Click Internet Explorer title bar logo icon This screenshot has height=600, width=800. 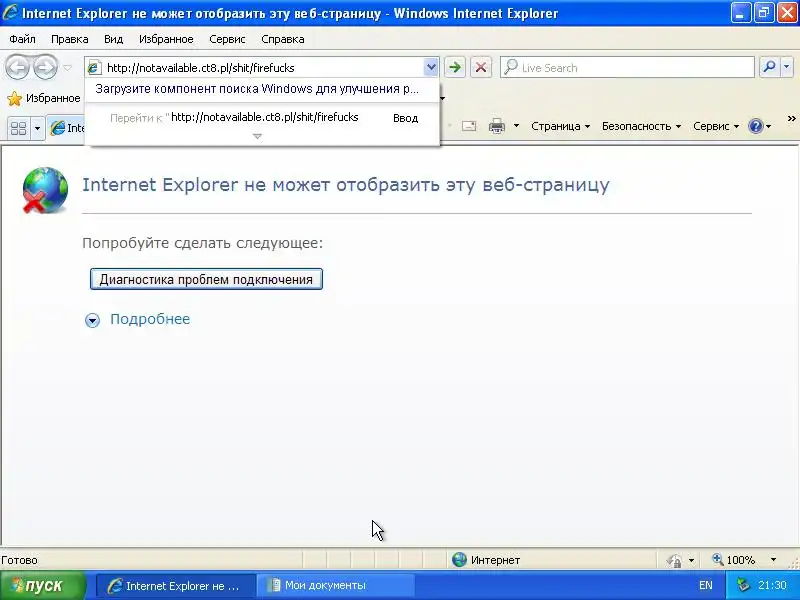coord(10,12)
